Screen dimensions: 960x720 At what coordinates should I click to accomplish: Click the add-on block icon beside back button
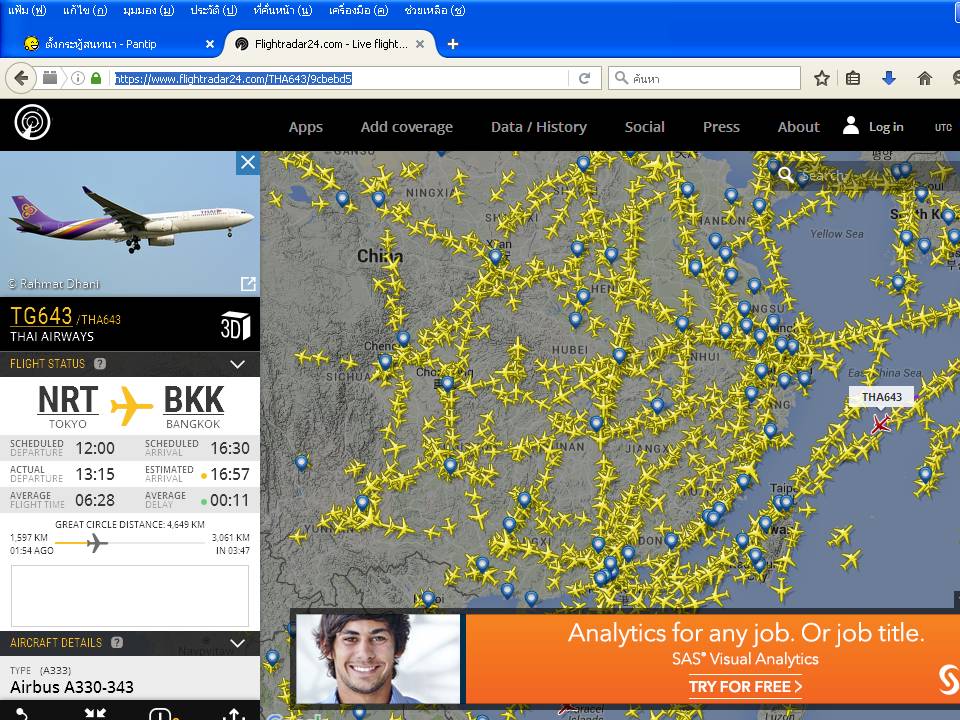click(50, 78)
